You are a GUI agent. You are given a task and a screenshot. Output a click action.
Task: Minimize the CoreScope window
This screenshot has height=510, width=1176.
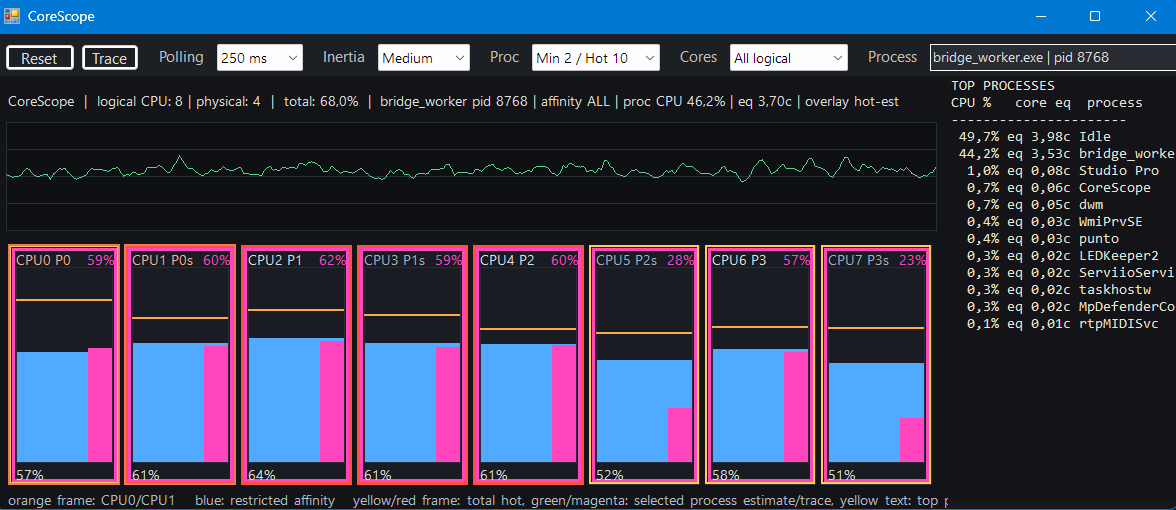(1041, 16)
